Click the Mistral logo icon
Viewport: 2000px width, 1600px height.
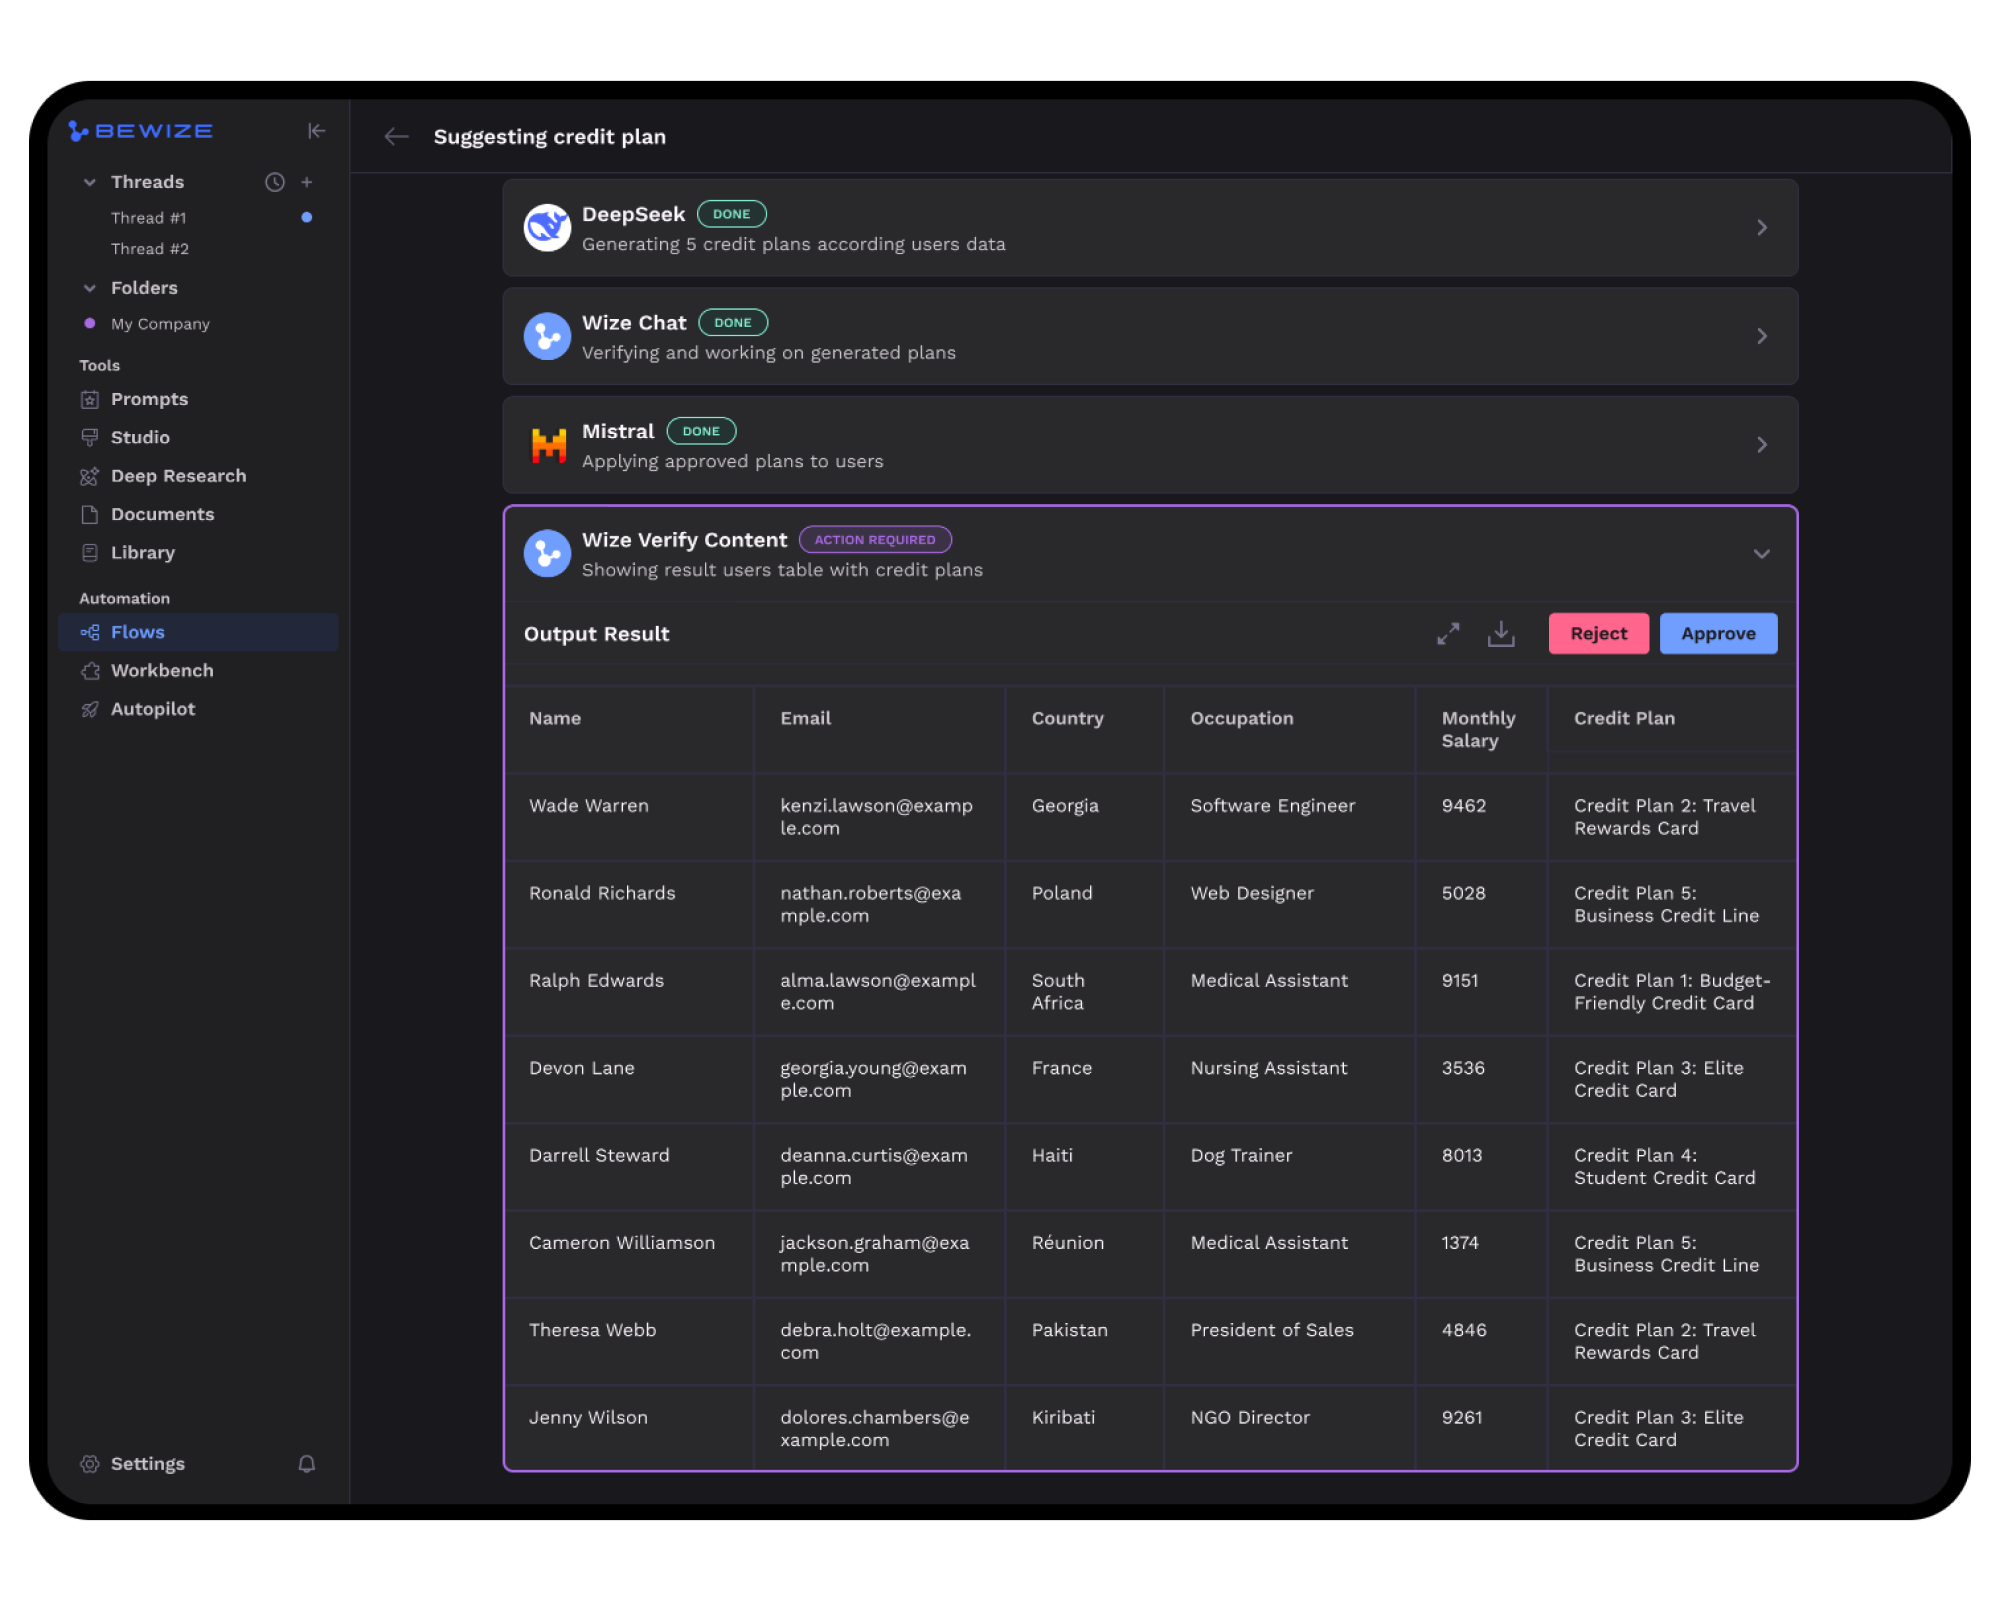547,445
